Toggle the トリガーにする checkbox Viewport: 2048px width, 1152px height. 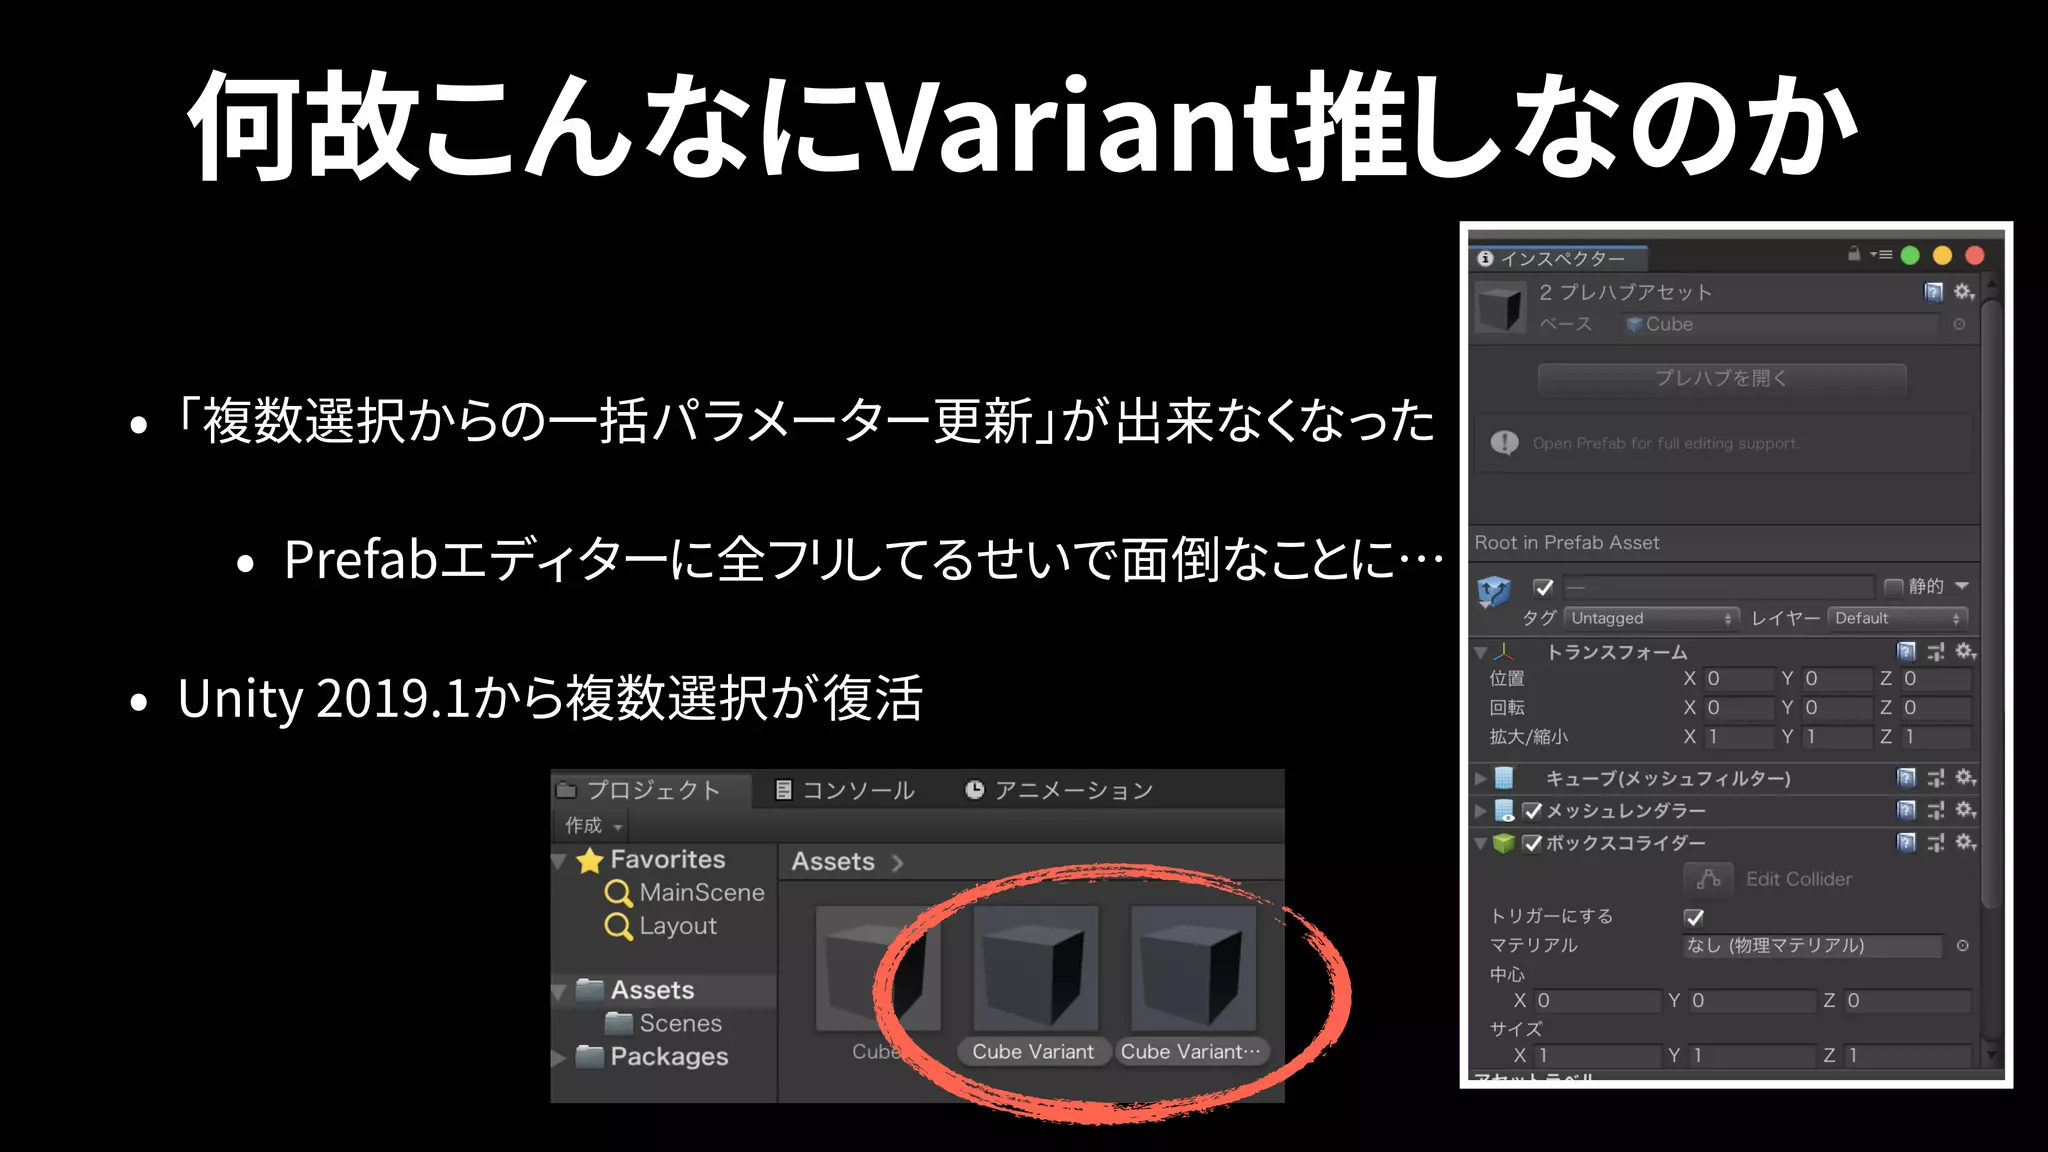point(1694,917)
